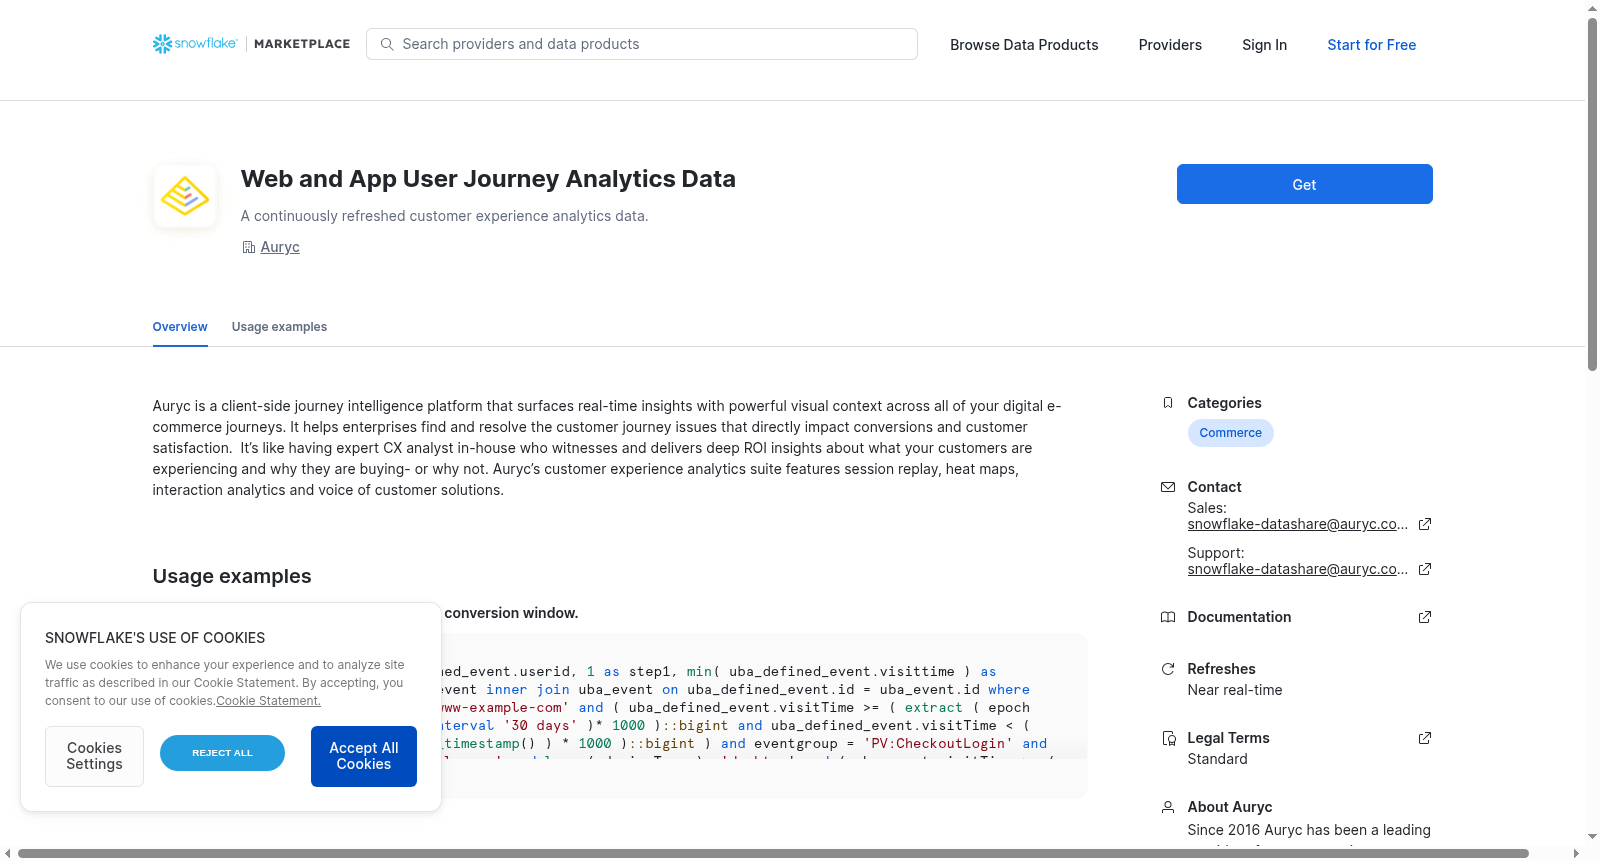Click the horizontal scrollbar at bottom

pyautogui.click(x=773, y=853)
